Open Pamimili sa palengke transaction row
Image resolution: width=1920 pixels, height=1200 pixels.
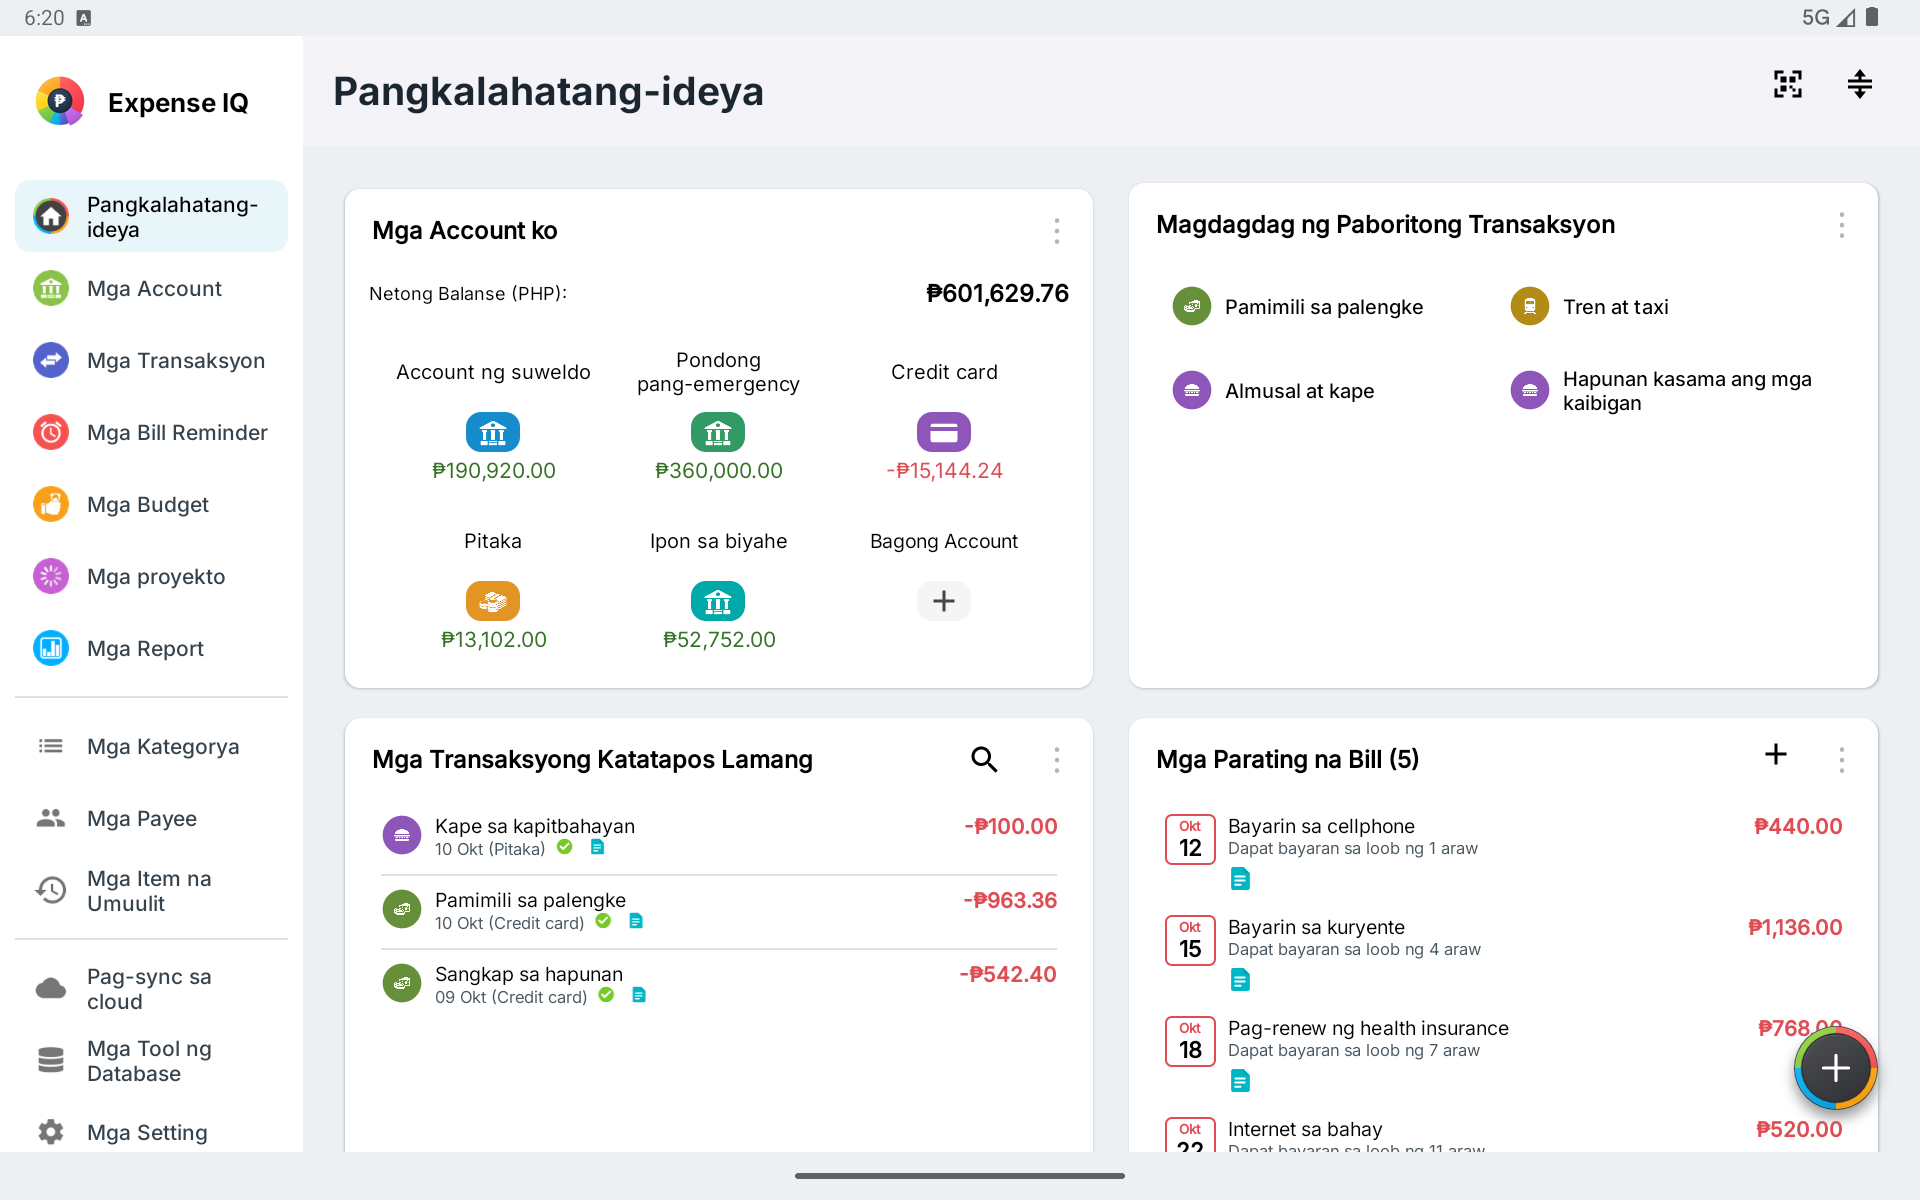coord(719,911)
